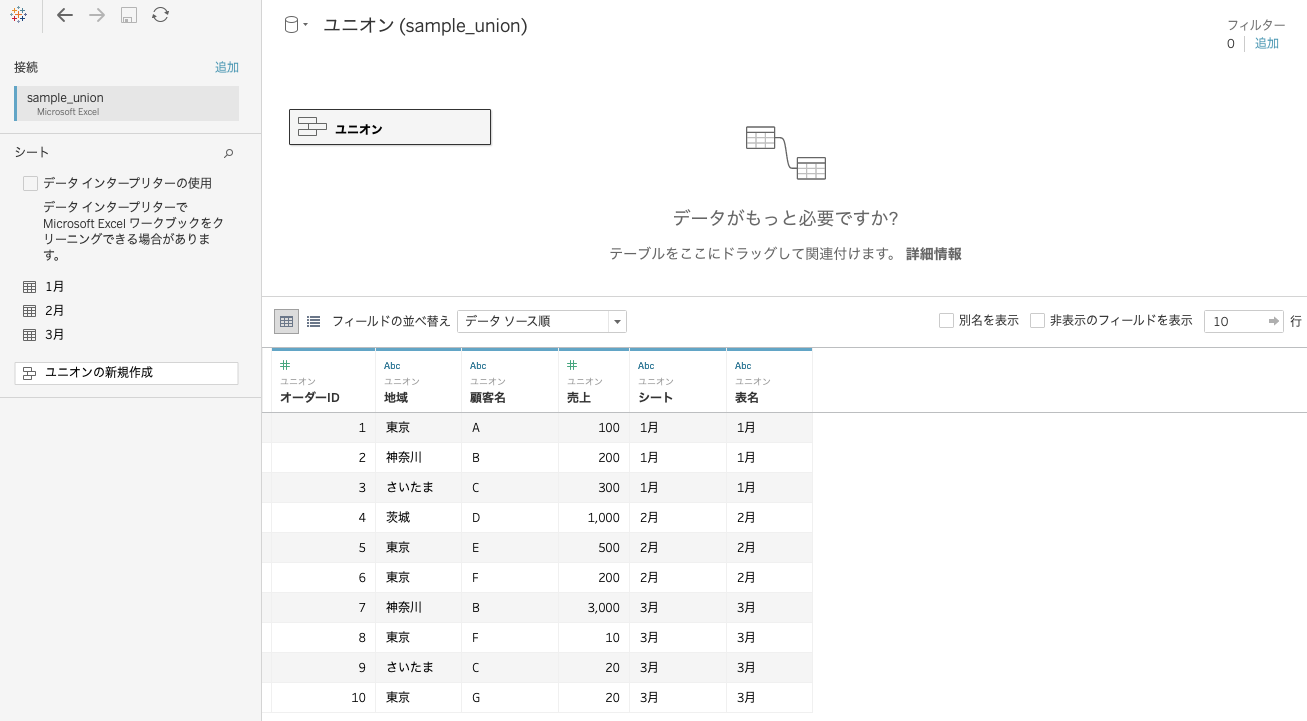This screenshot has height=721, width=1307.
Task: Click the number type icon on 売上 column
Action: pos(572,365)
